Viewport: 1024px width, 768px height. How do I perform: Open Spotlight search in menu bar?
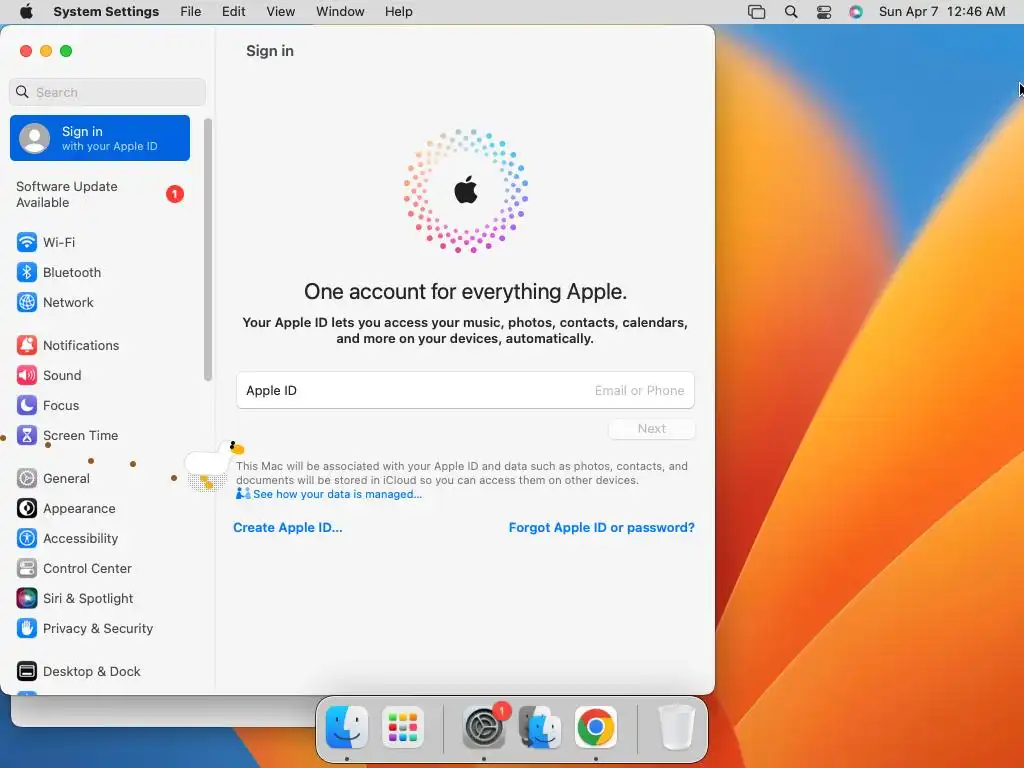pos(791,12)
